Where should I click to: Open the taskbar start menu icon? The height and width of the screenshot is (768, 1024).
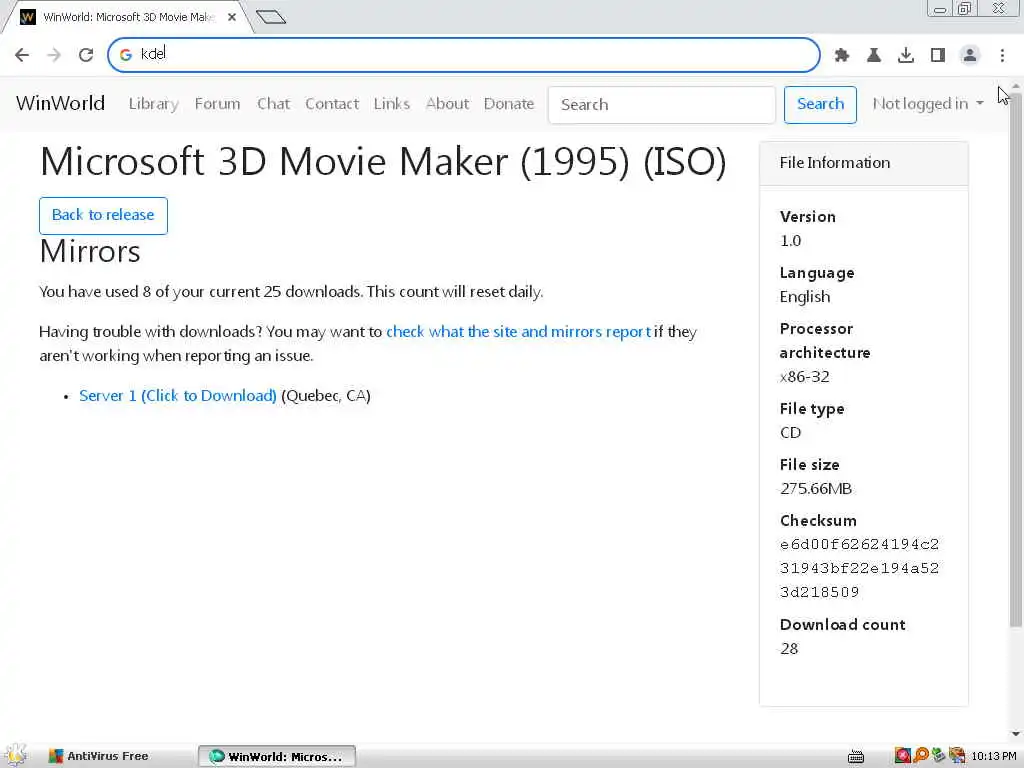(x=16, y=756)
